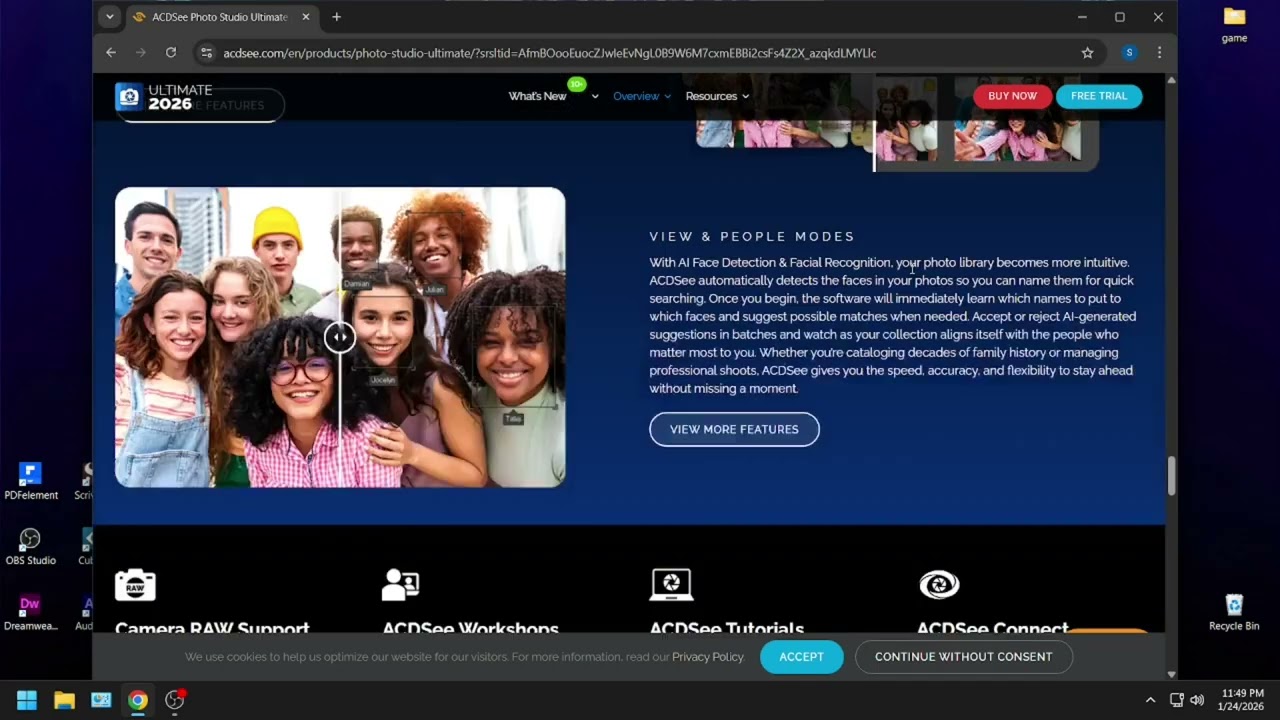
Task: Open Chrome profile avatar icon
Action: 1129,53
